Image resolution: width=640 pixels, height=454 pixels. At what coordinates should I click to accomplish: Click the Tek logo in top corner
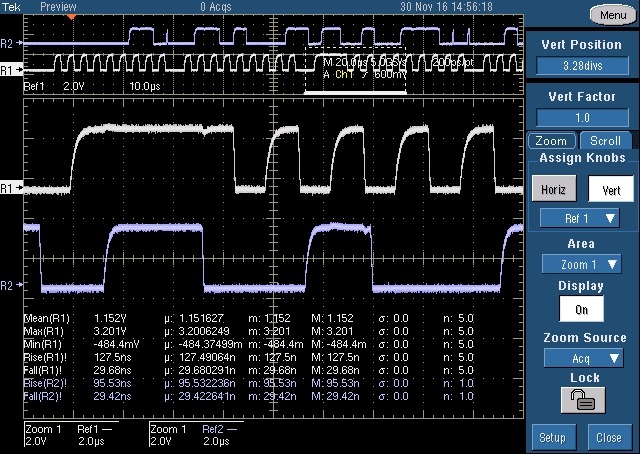(12, 6)
